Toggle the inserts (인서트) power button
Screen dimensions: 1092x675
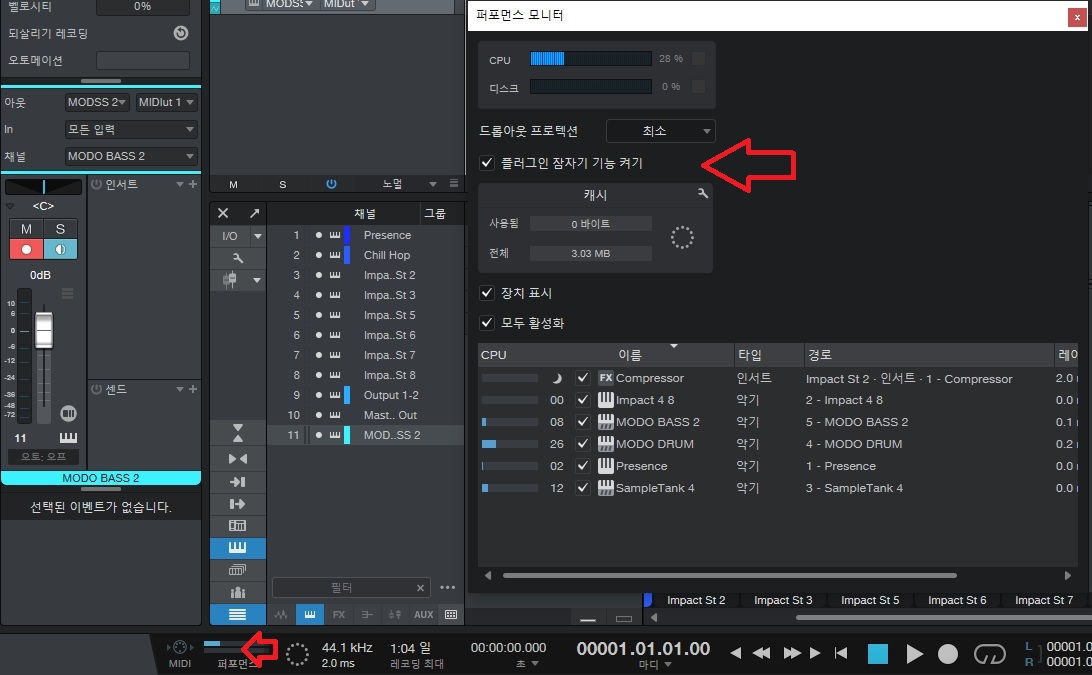[x=96, y=185]
